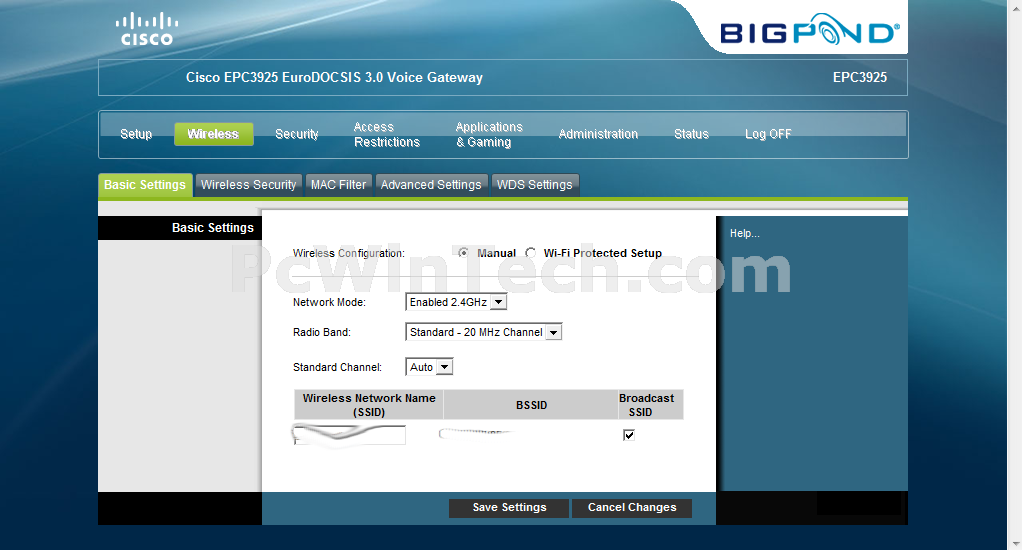Click the Cancel Changes button
1022x550 pixels.
tap(632, 508)
